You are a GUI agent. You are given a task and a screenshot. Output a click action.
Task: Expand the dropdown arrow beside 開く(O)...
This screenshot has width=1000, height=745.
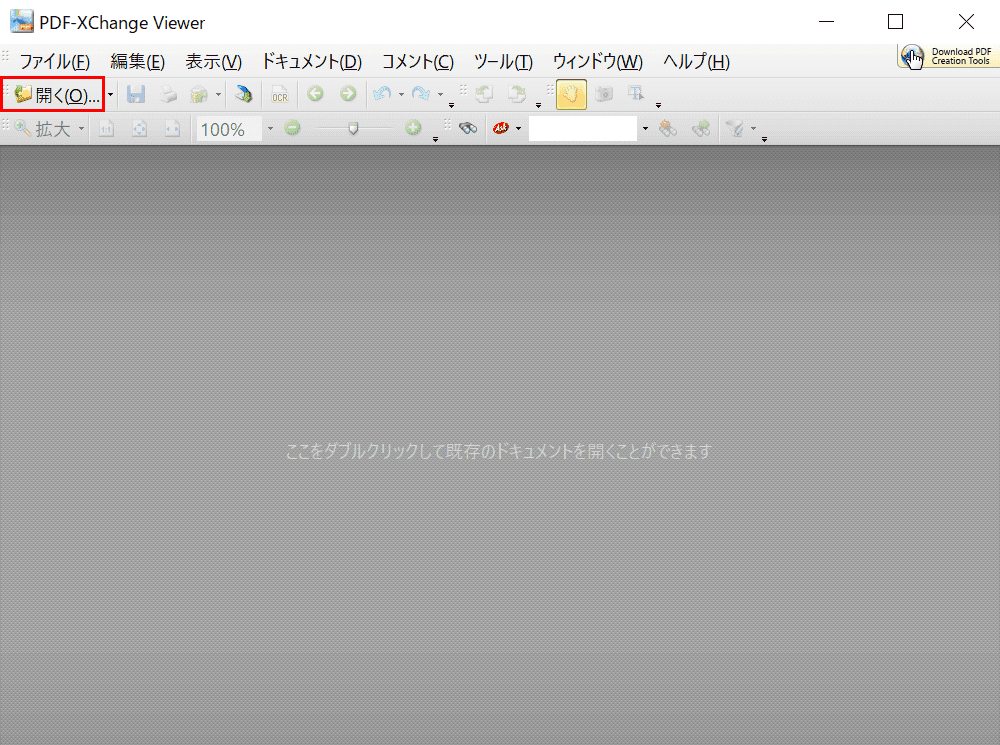[x=110, y=95]
